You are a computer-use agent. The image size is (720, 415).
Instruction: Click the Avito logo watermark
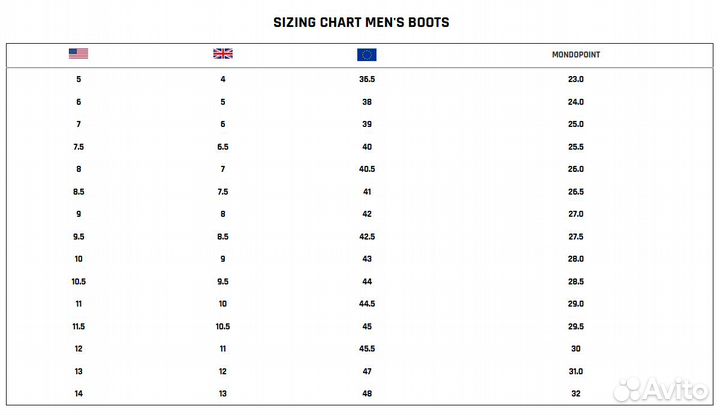pos(660,387)
